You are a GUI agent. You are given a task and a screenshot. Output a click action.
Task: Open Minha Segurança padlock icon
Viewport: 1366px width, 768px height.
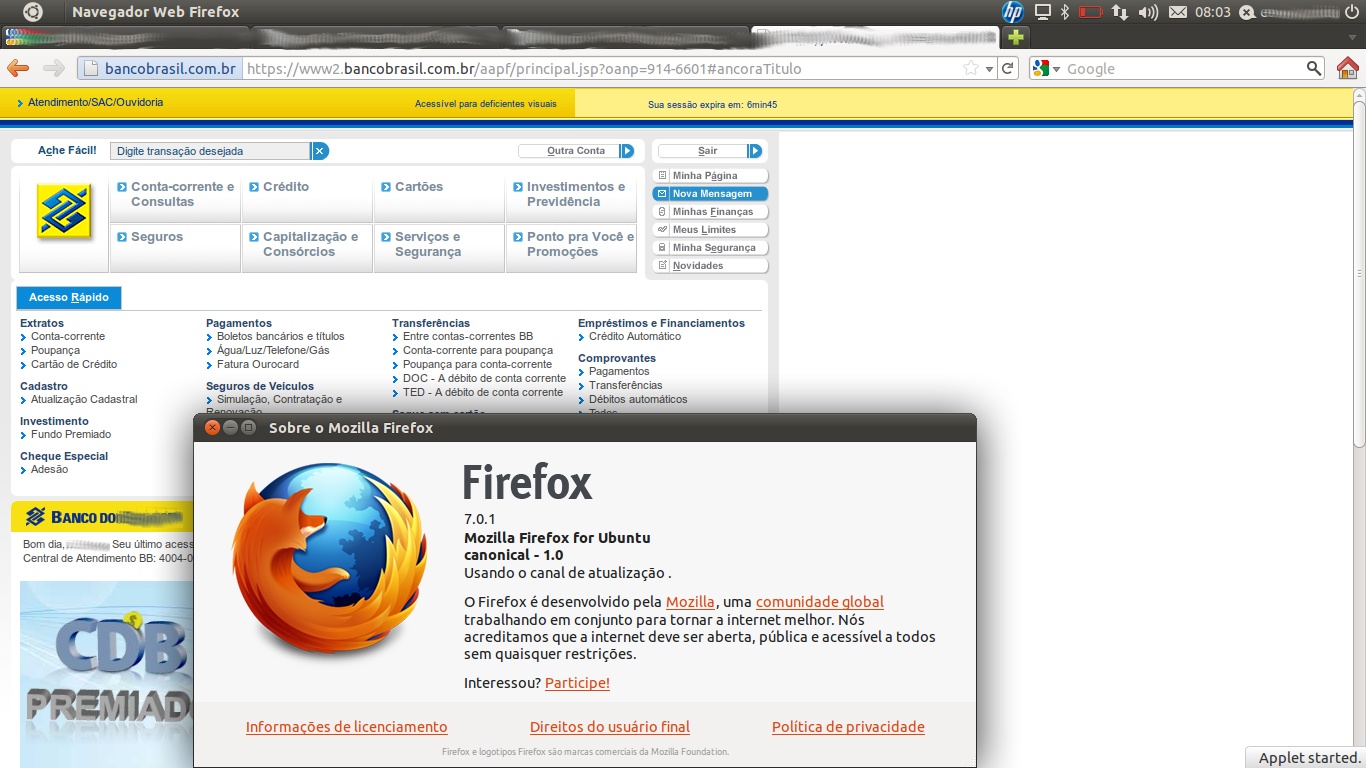point(661,247)
